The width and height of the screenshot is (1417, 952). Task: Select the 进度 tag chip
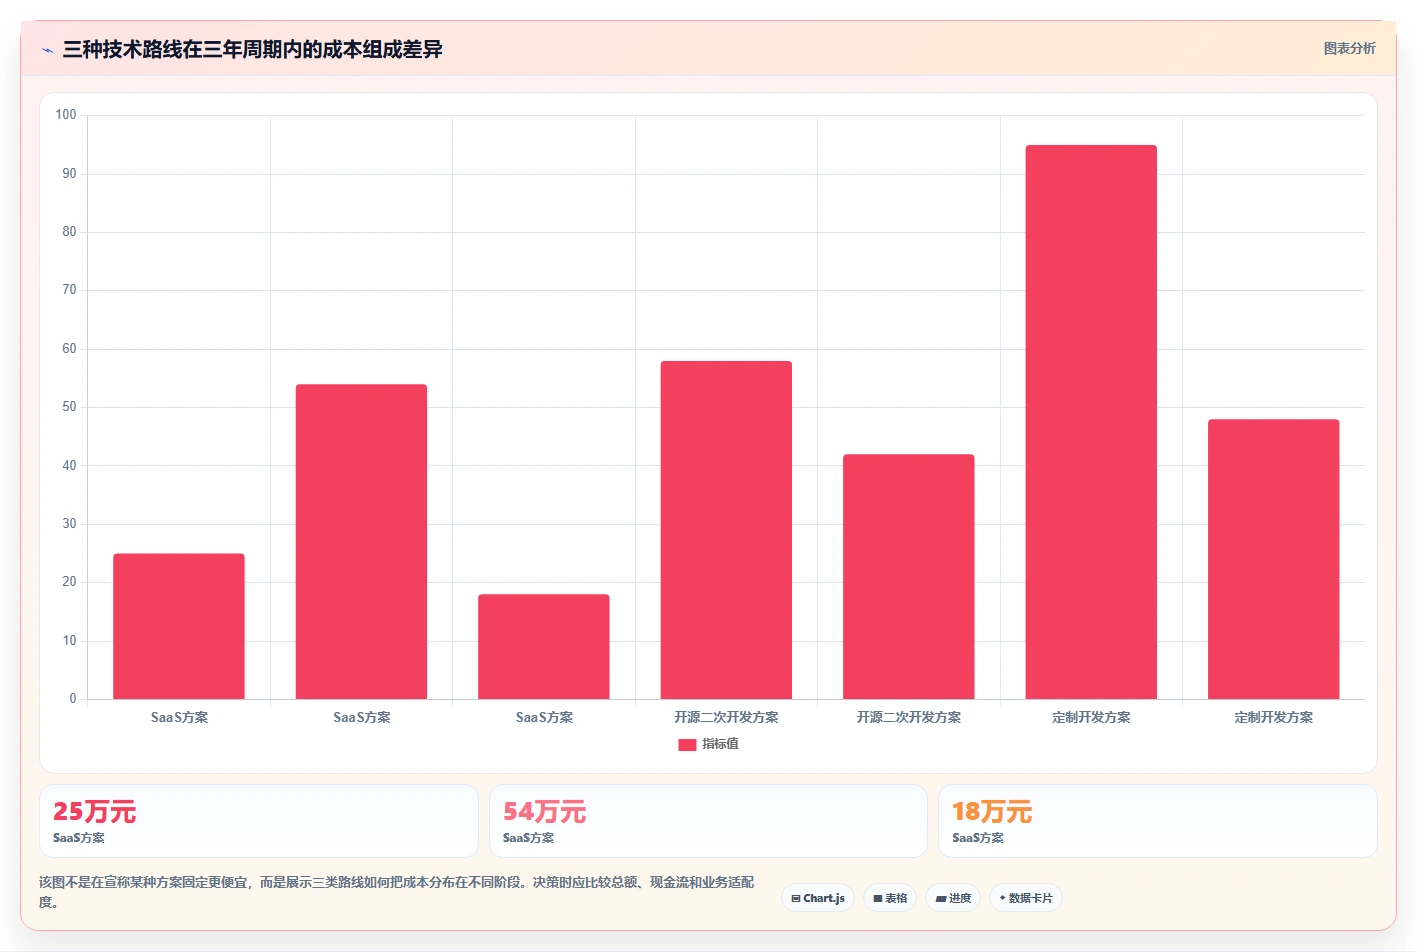[x=953, y=898]
